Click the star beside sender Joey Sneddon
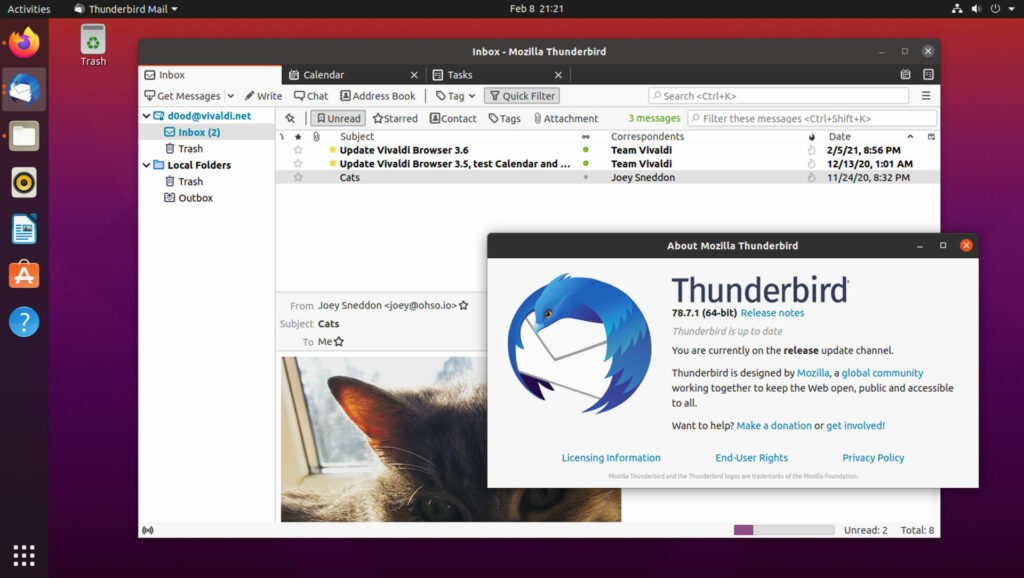Image resolution: width=1024 pixels, height=578 pixels. [464, 305]
